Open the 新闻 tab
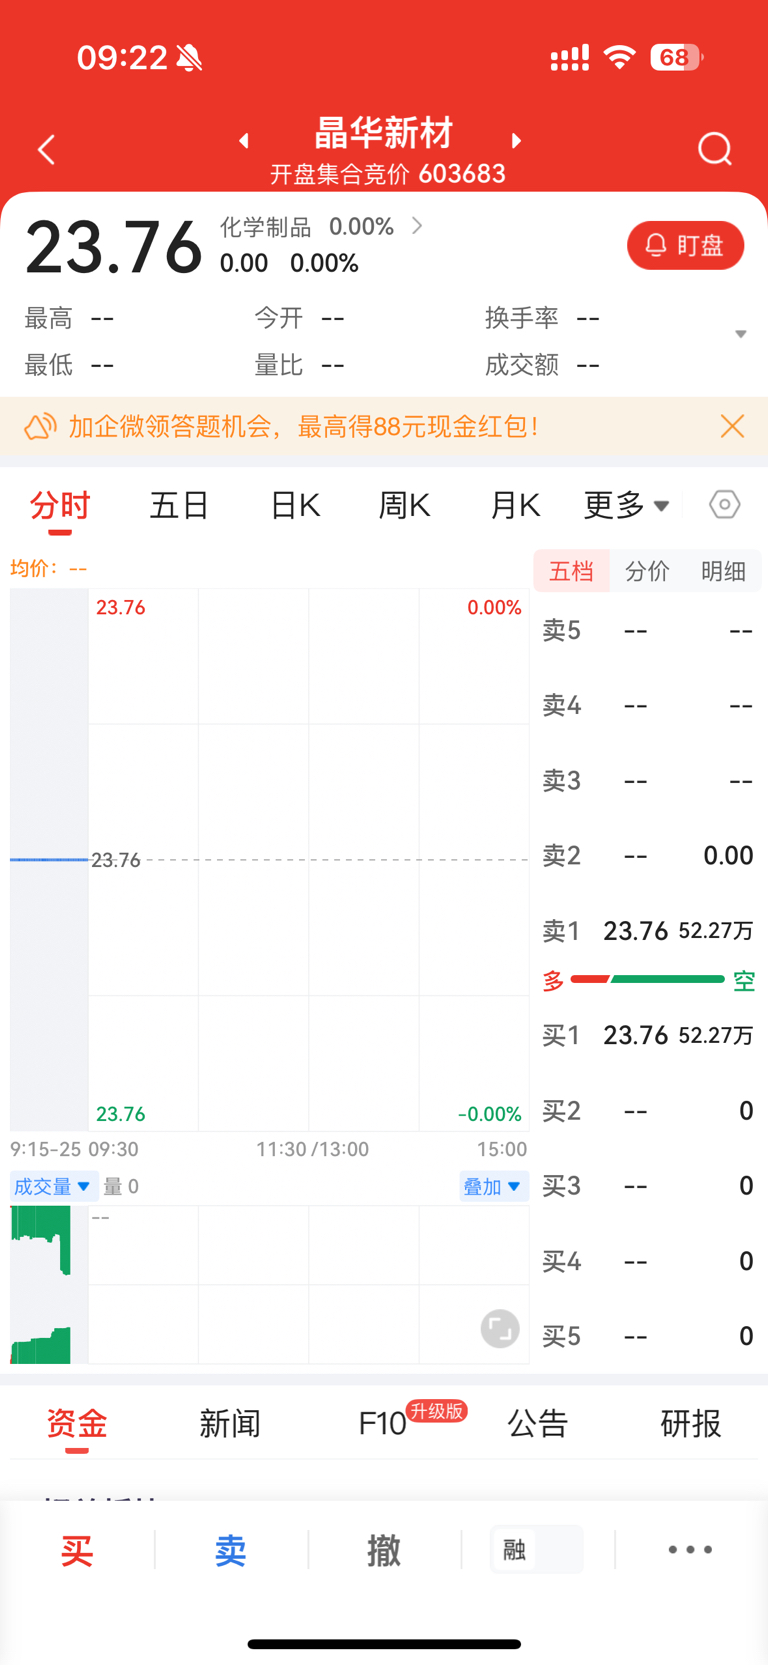 click(x=230, y=1423)
